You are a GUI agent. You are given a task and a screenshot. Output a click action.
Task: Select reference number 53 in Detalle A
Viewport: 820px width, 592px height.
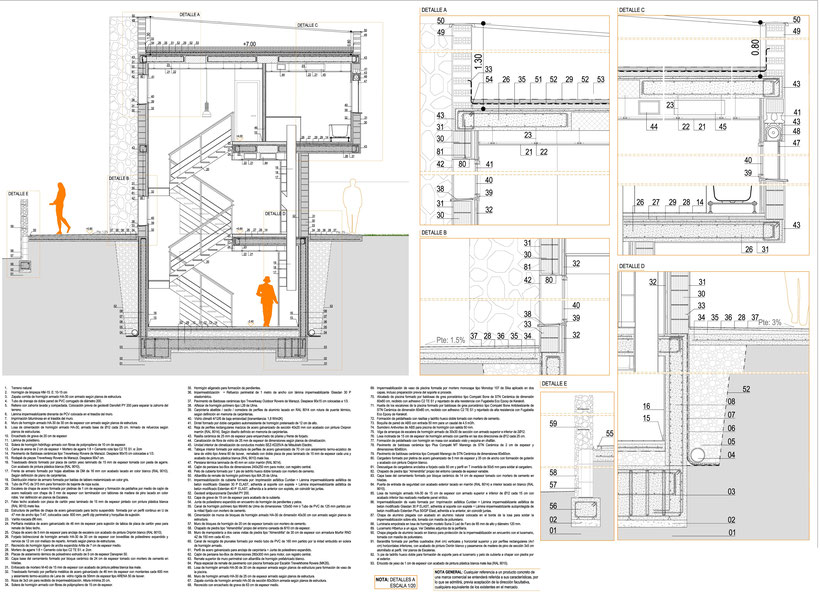[x=600, y=79]
